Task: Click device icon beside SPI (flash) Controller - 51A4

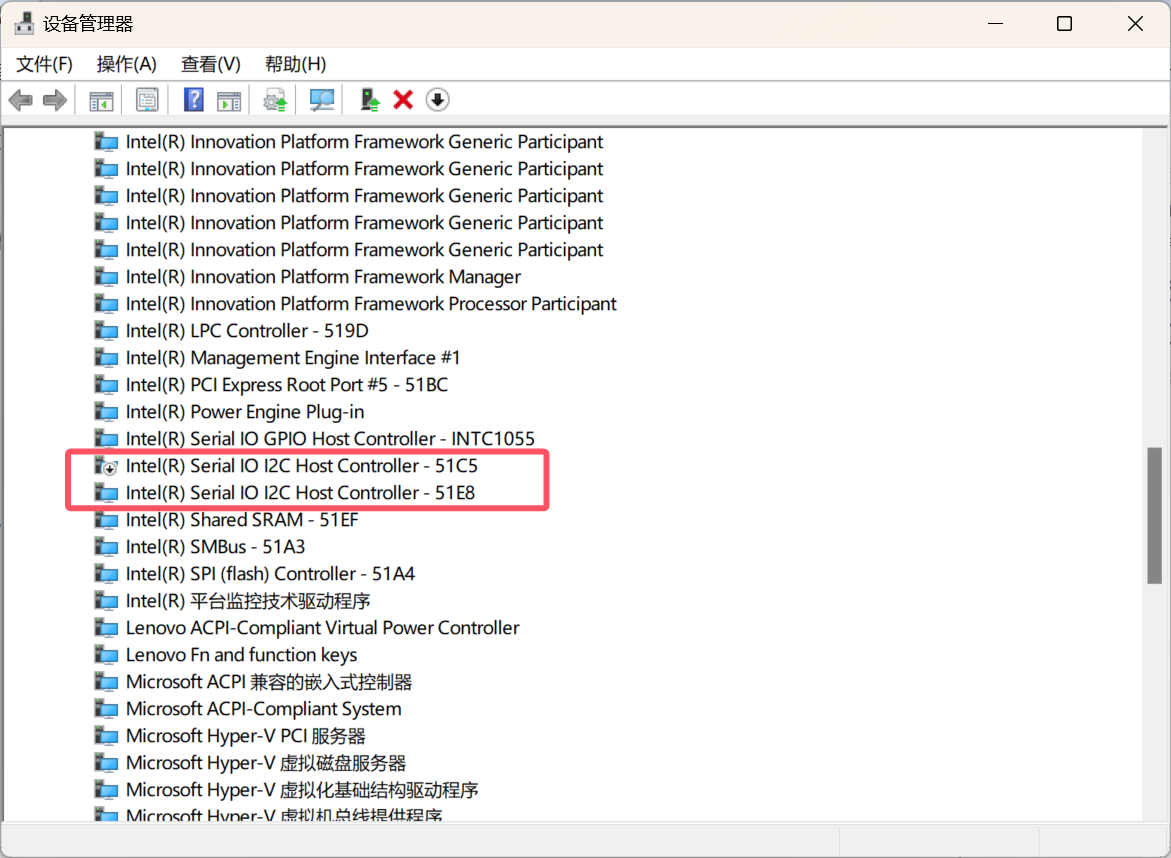Action: tap(106, 574)
